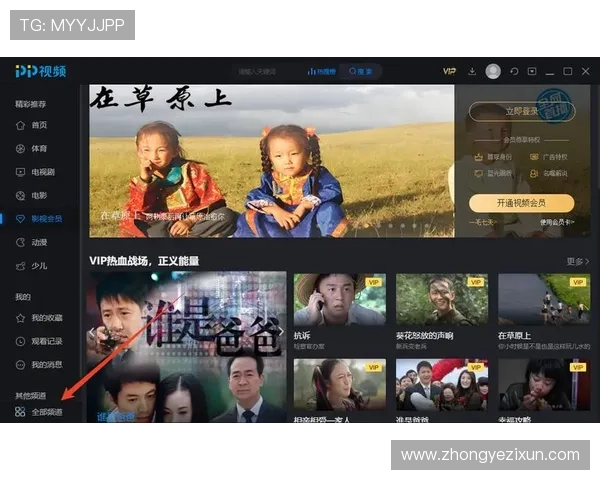Open the video thumbnail with red balloons crowd
This screenshot has height=480, width=600.
tap(442, 385)
